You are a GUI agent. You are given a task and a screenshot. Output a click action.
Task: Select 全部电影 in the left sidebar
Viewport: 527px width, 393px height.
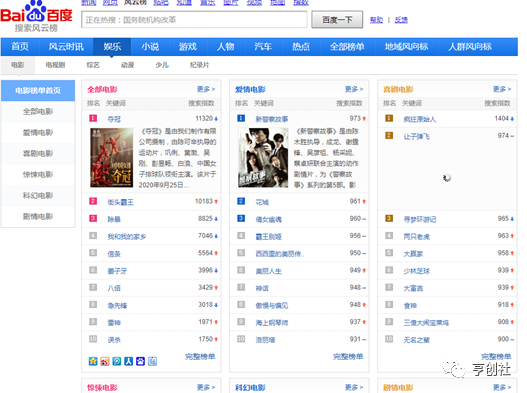click(x=38, y=112)
